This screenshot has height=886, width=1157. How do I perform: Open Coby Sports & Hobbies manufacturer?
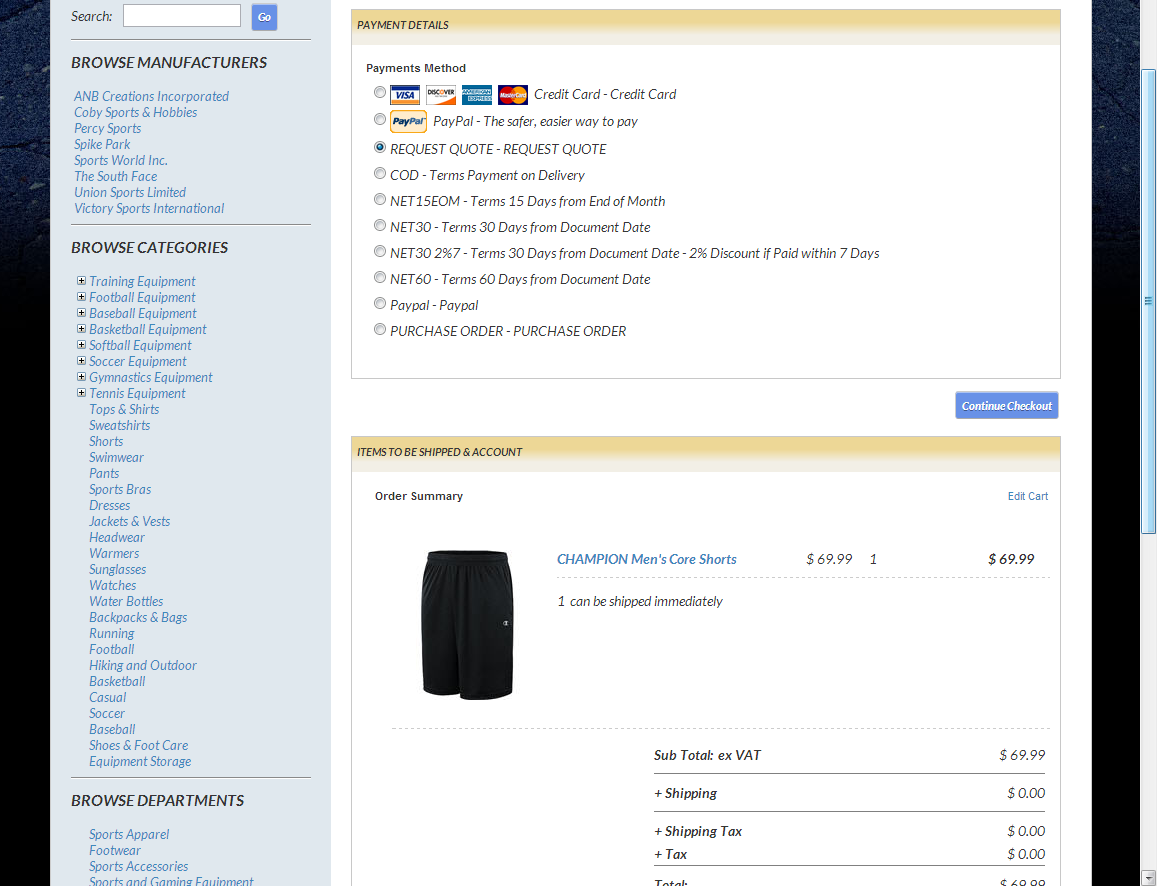click(135, 112)
